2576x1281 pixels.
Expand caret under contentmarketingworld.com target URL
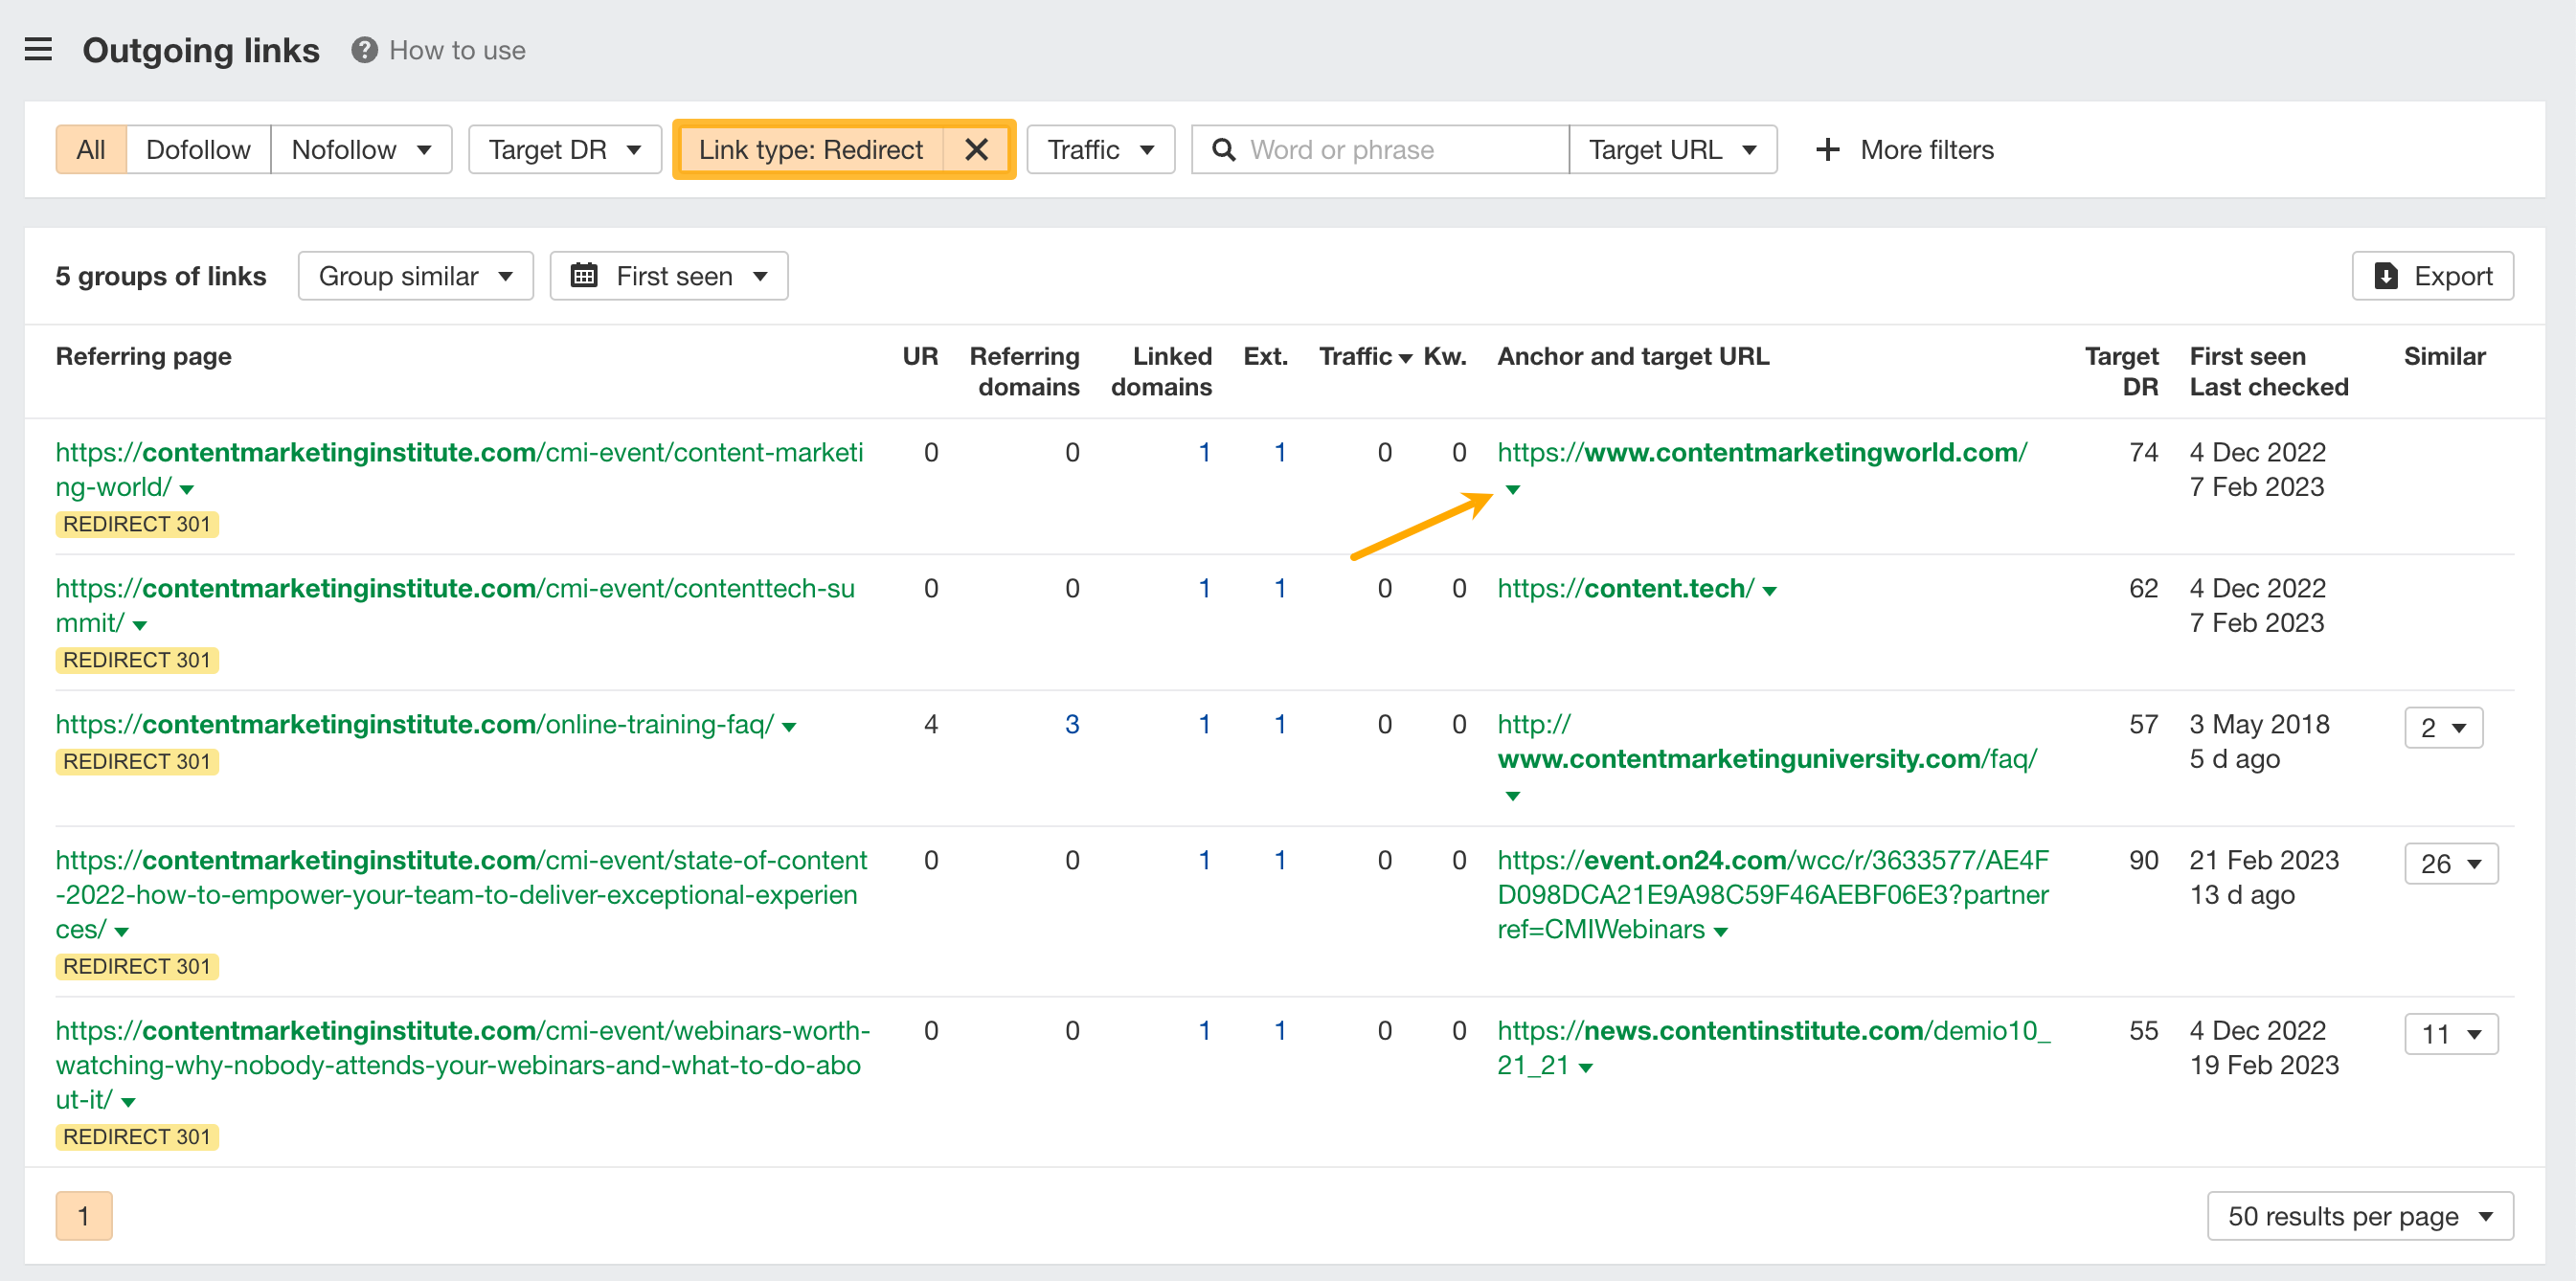click(x=1512, y=489)
